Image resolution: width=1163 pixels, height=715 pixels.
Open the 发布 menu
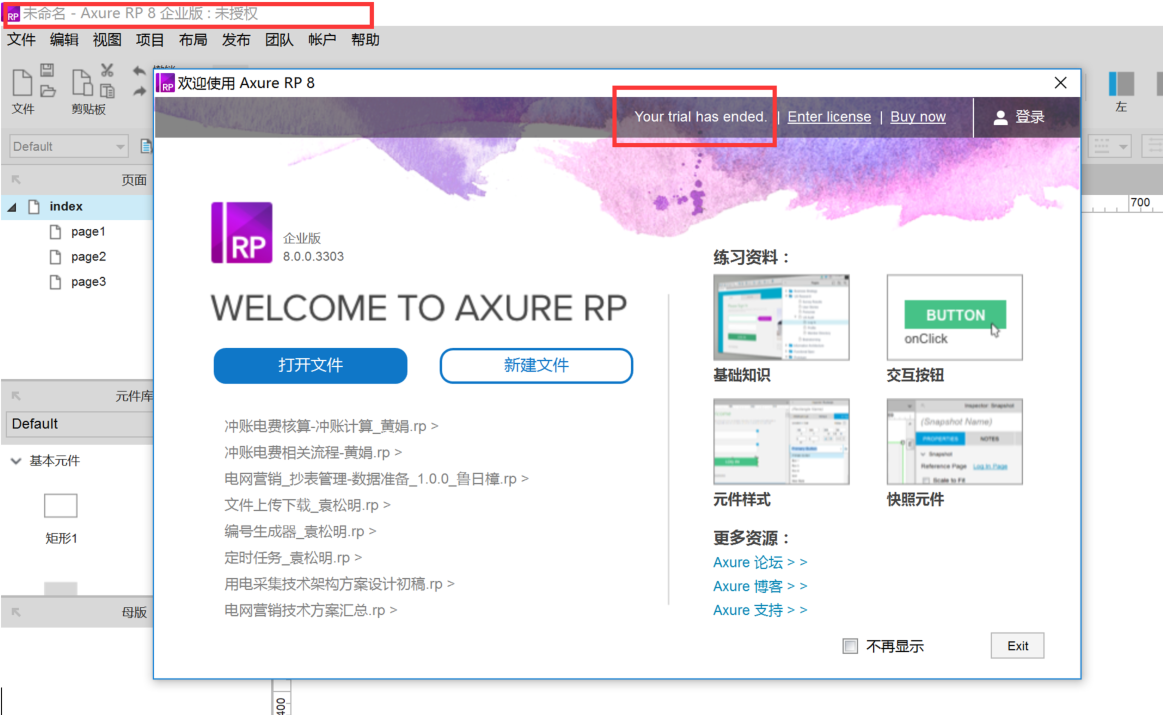(x=236, y=39)
